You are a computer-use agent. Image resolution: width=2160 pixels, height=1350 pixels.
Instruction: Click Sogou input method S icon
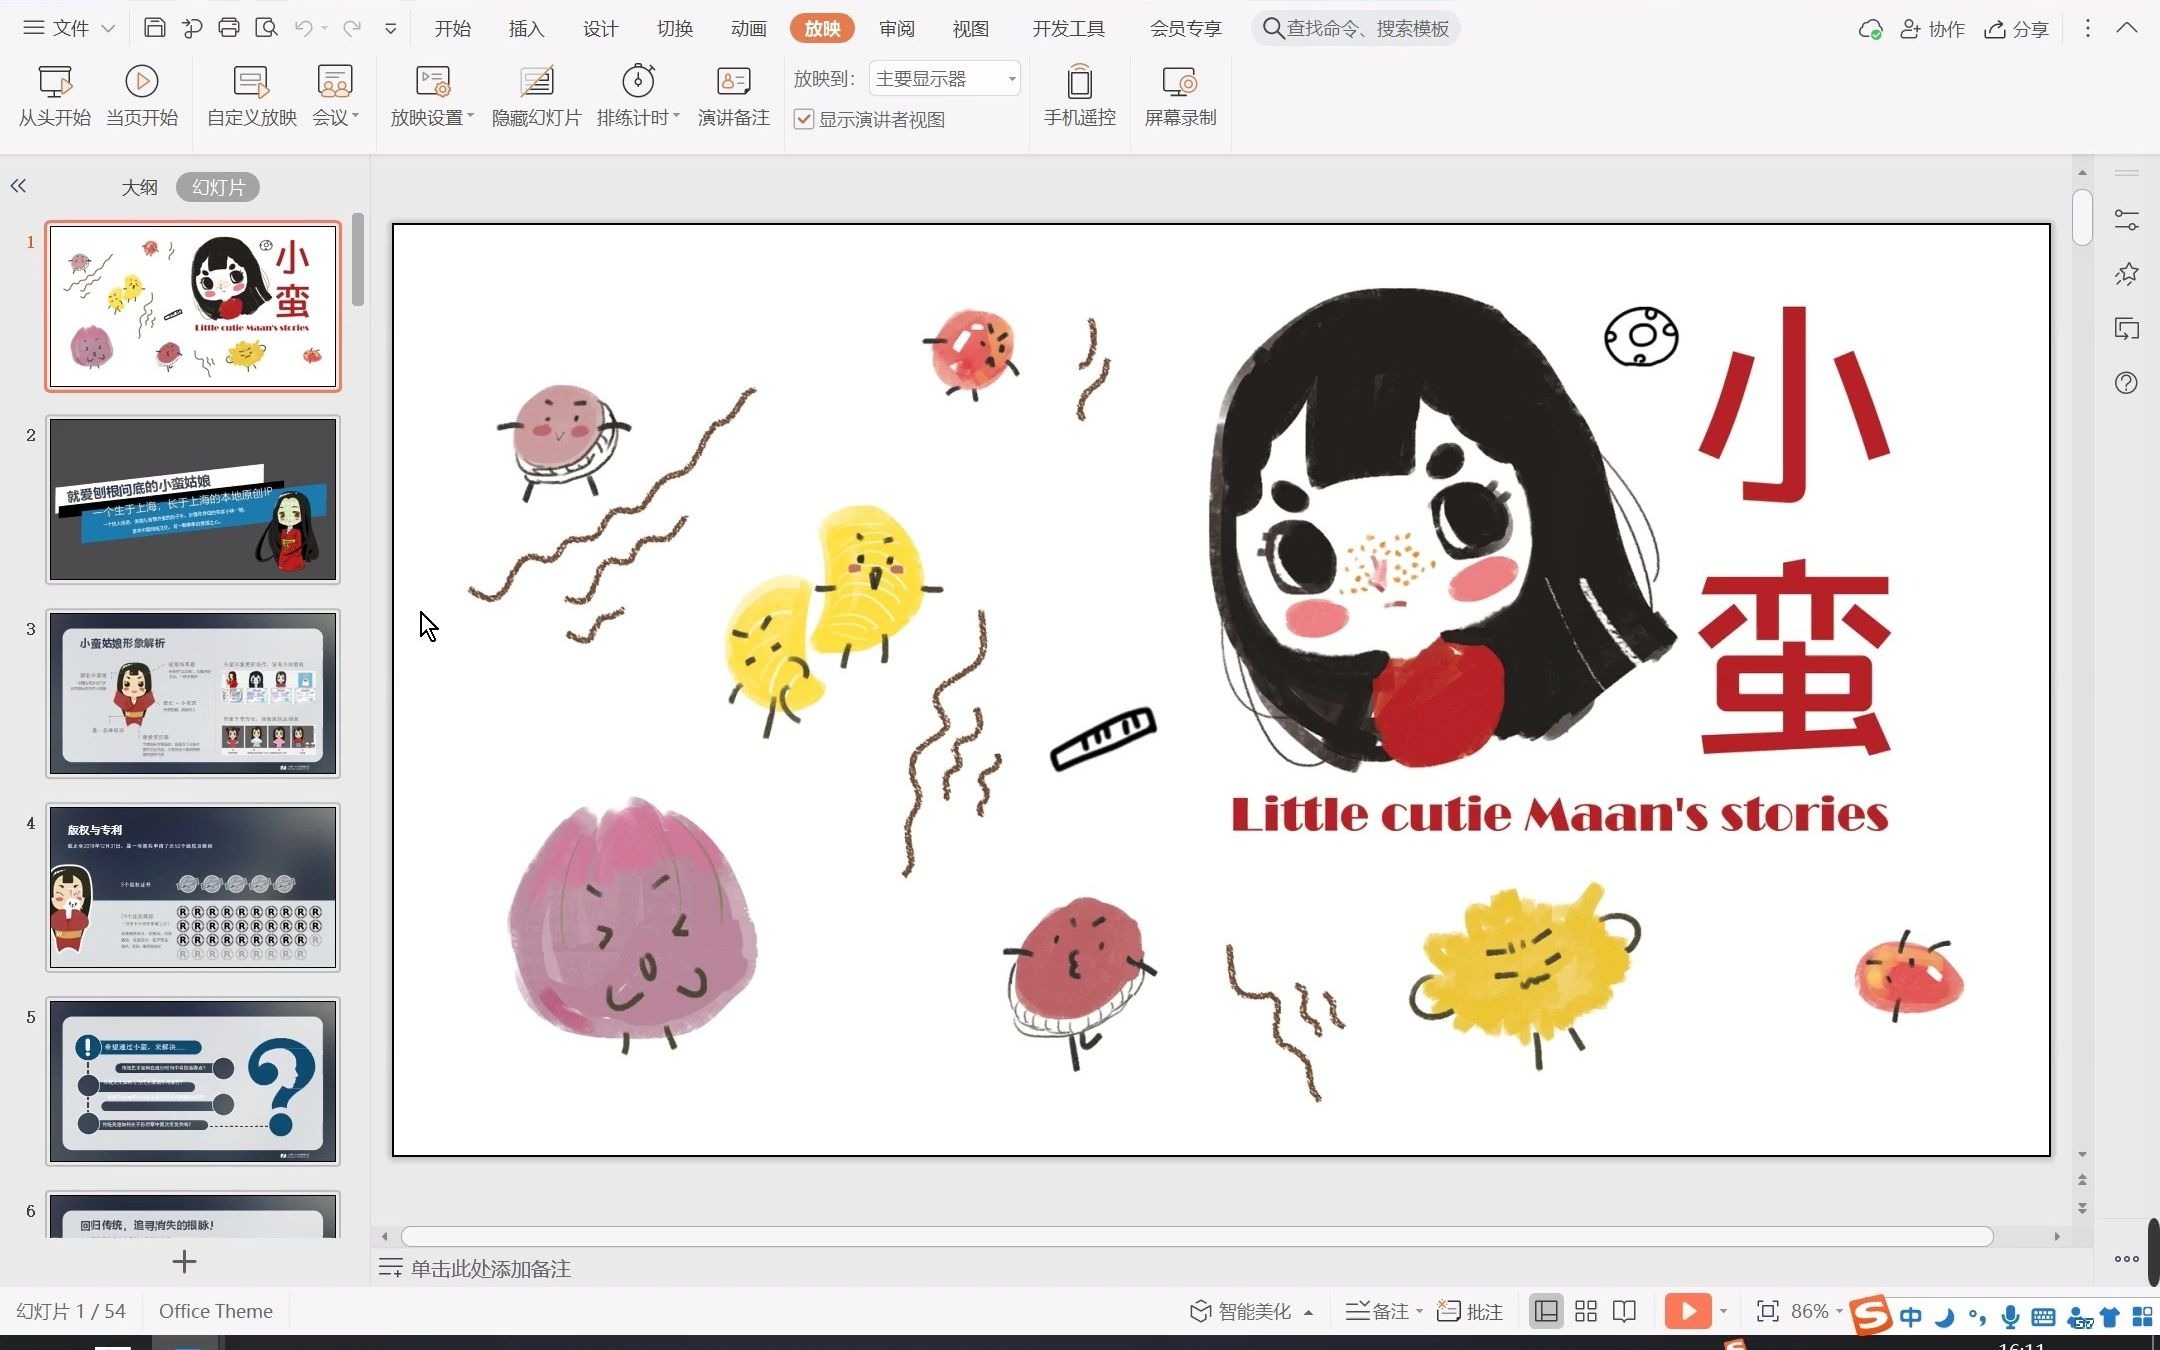tap(1870, 1315)
